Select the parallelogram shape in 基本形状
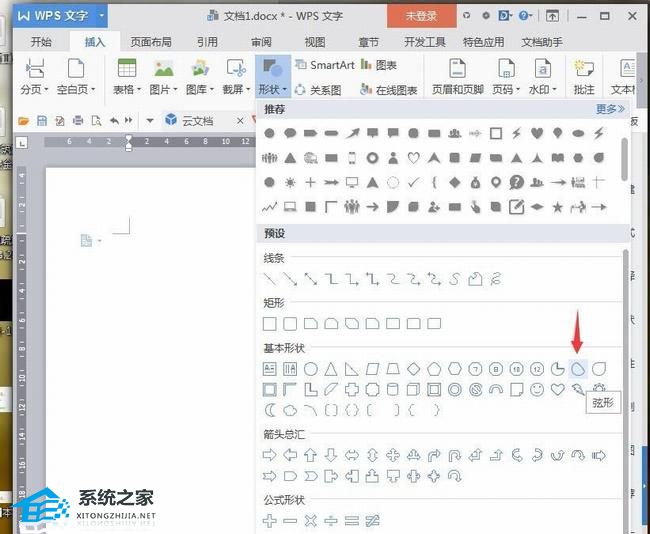This screenshot has height=534, width=650. (x=372, y=369)
